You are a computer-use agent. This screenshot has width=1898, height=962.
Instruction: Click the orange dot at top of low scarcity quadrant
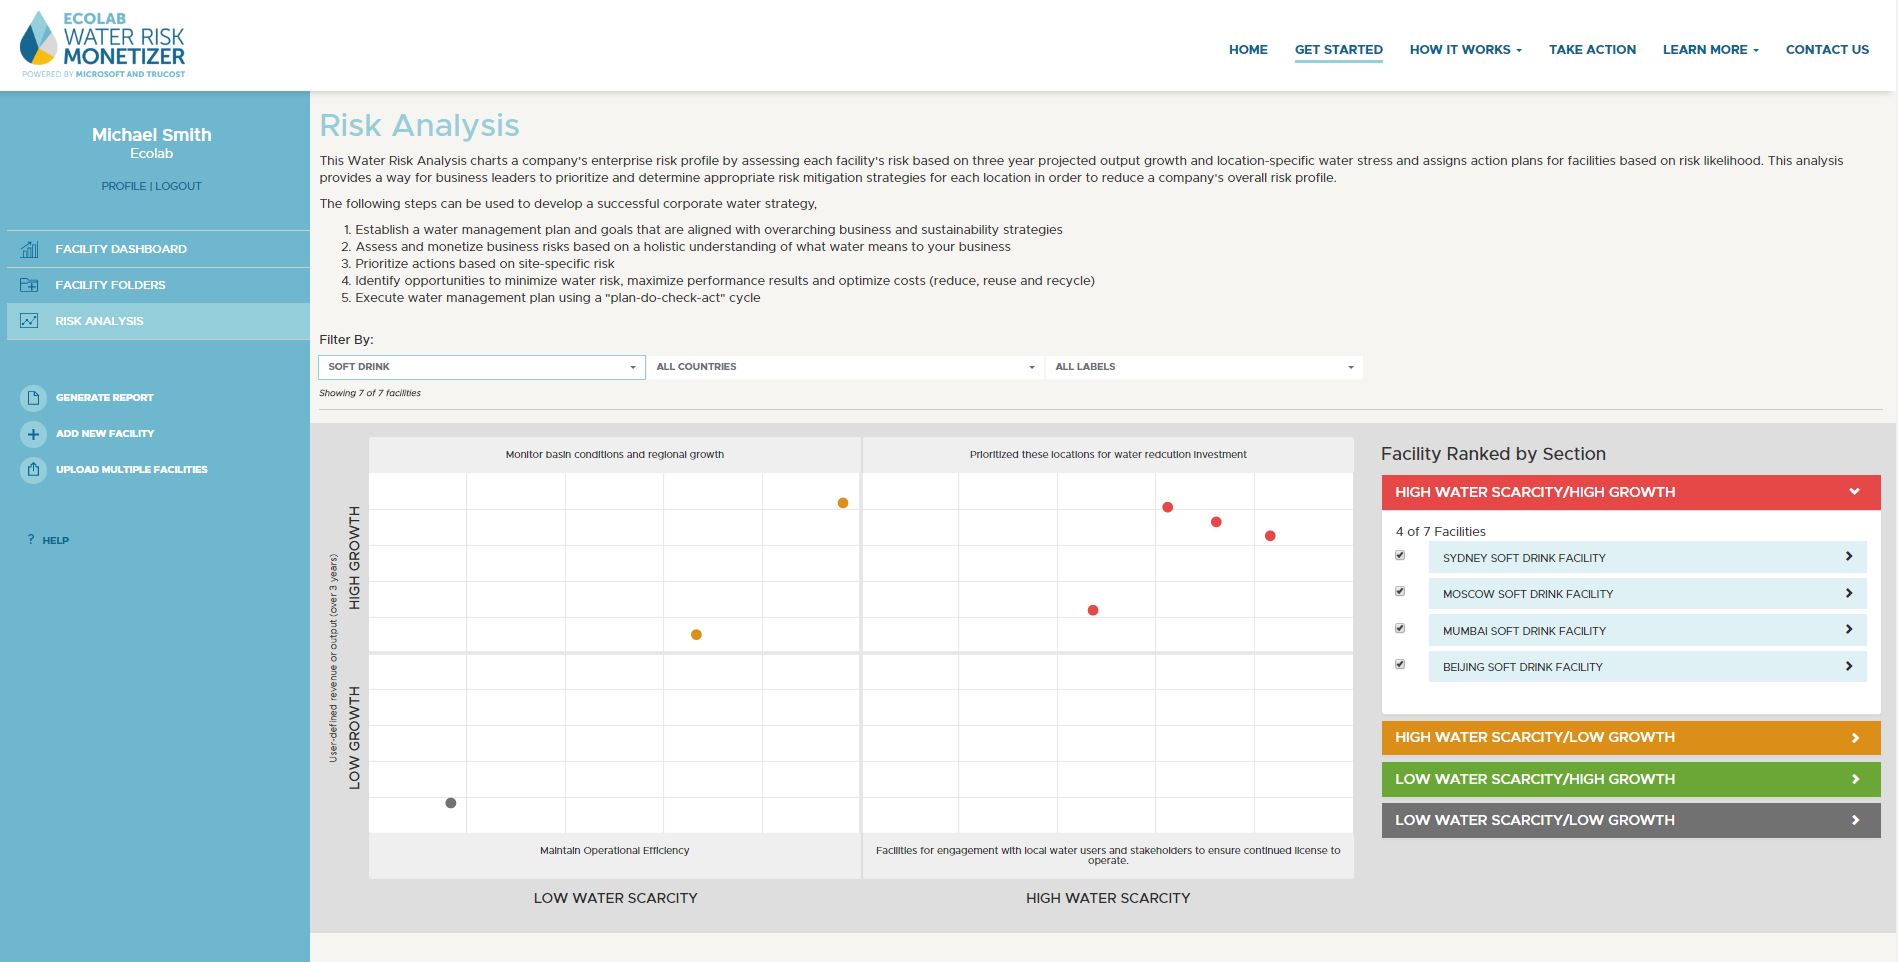pyautogui.click(x=843, y=503)
